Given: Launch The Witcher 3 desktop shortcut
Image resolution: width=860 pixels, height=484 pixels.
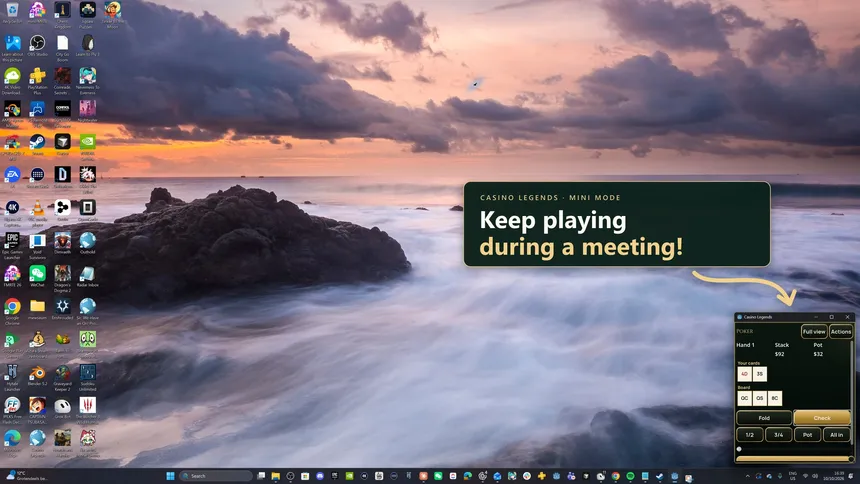Looking at the screenshot, I should 87,410.
